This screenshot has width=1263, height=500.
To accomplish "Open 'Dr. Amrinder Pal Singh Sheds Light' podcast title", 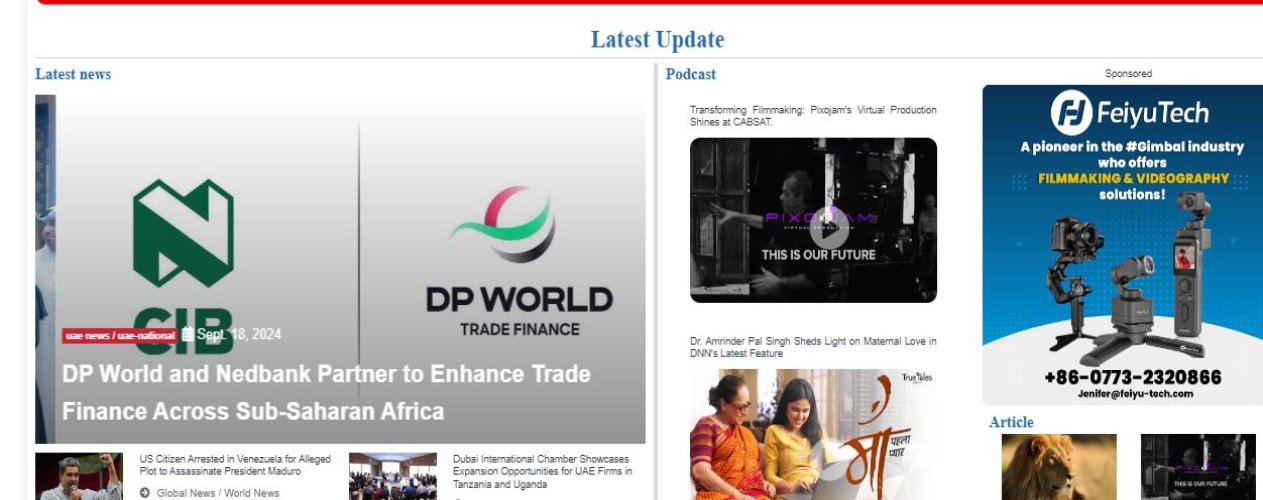I will pyautogui.click(x=813, y=347).
